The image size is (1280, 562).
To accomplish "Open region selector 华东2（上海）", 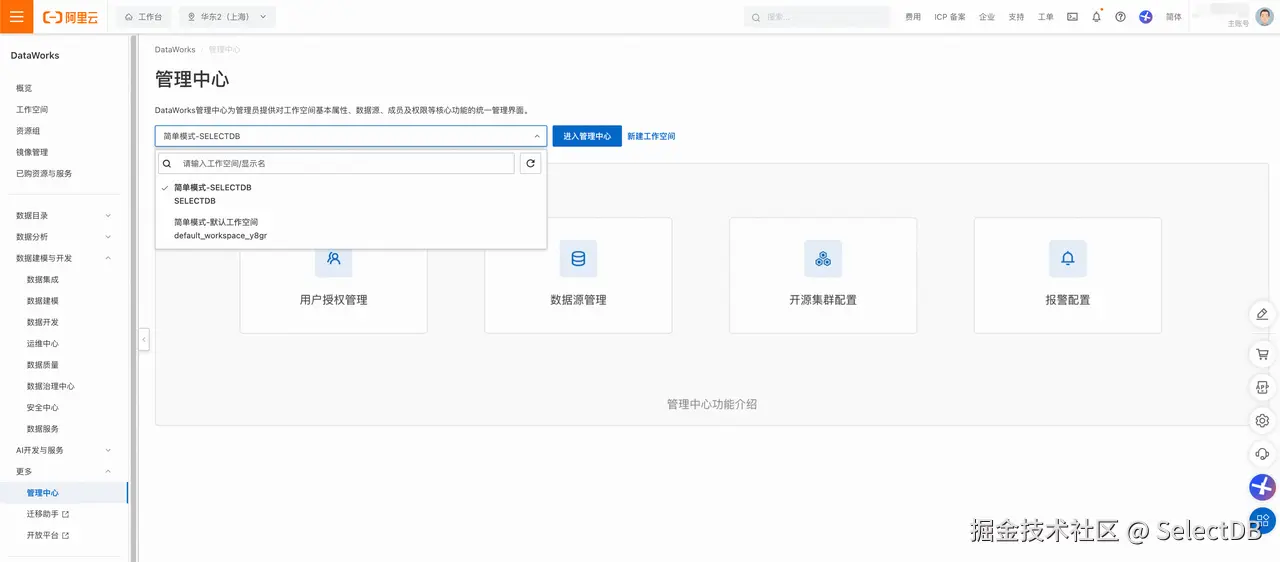I will pos(227,17).
